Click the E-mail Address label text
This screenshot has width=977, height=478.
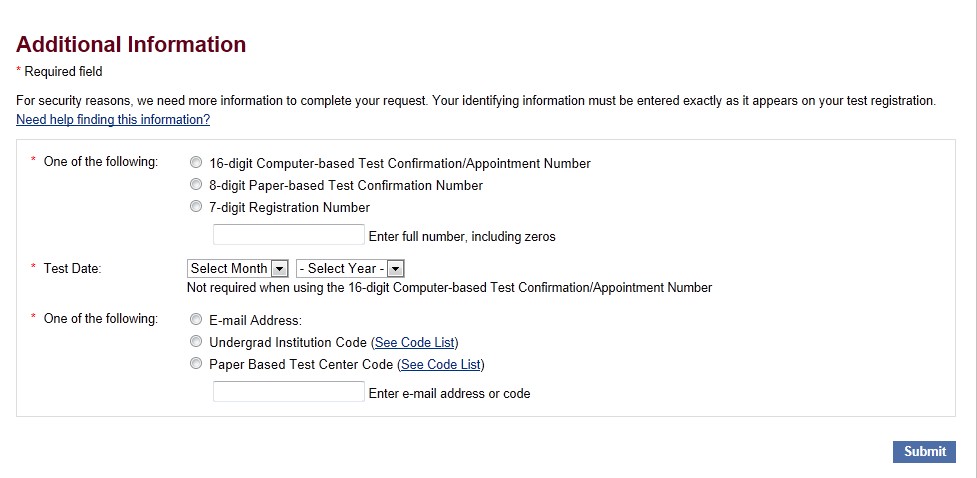(255, 320)
